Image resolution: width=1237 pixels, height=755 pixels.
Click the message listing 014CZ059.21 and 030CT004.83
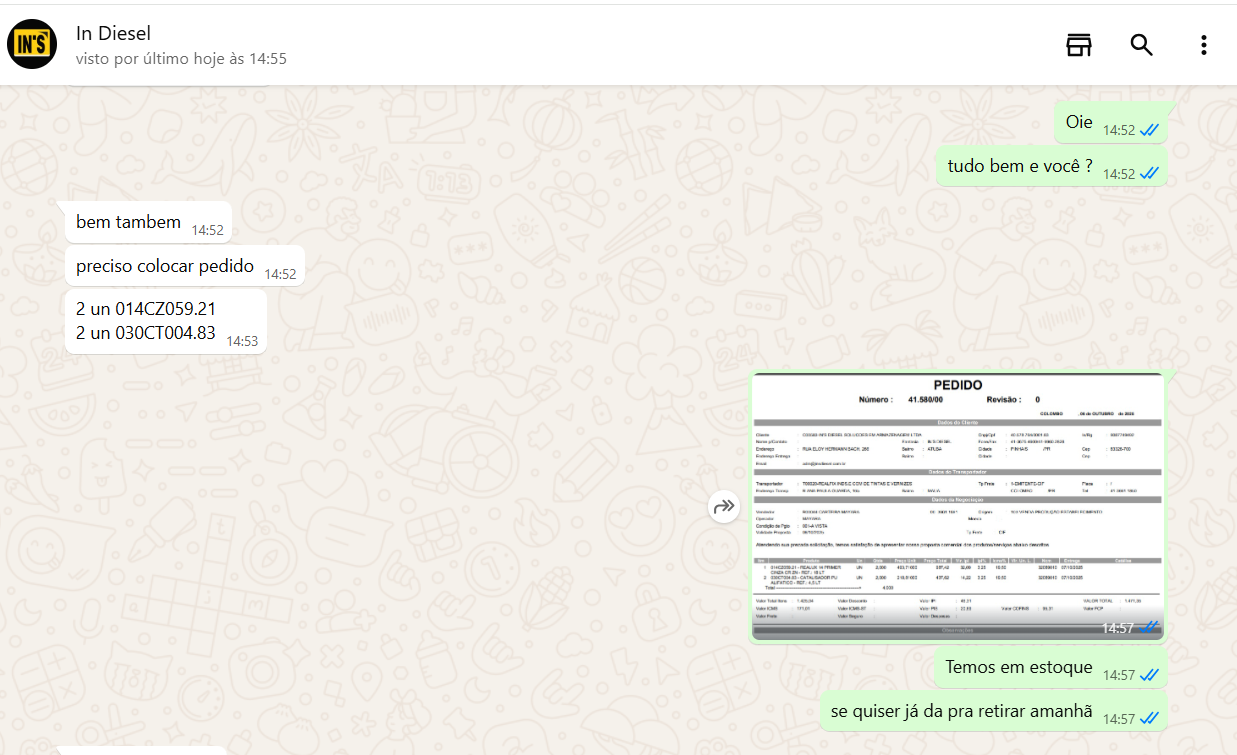pyautogui.click(x=146, y=321)
